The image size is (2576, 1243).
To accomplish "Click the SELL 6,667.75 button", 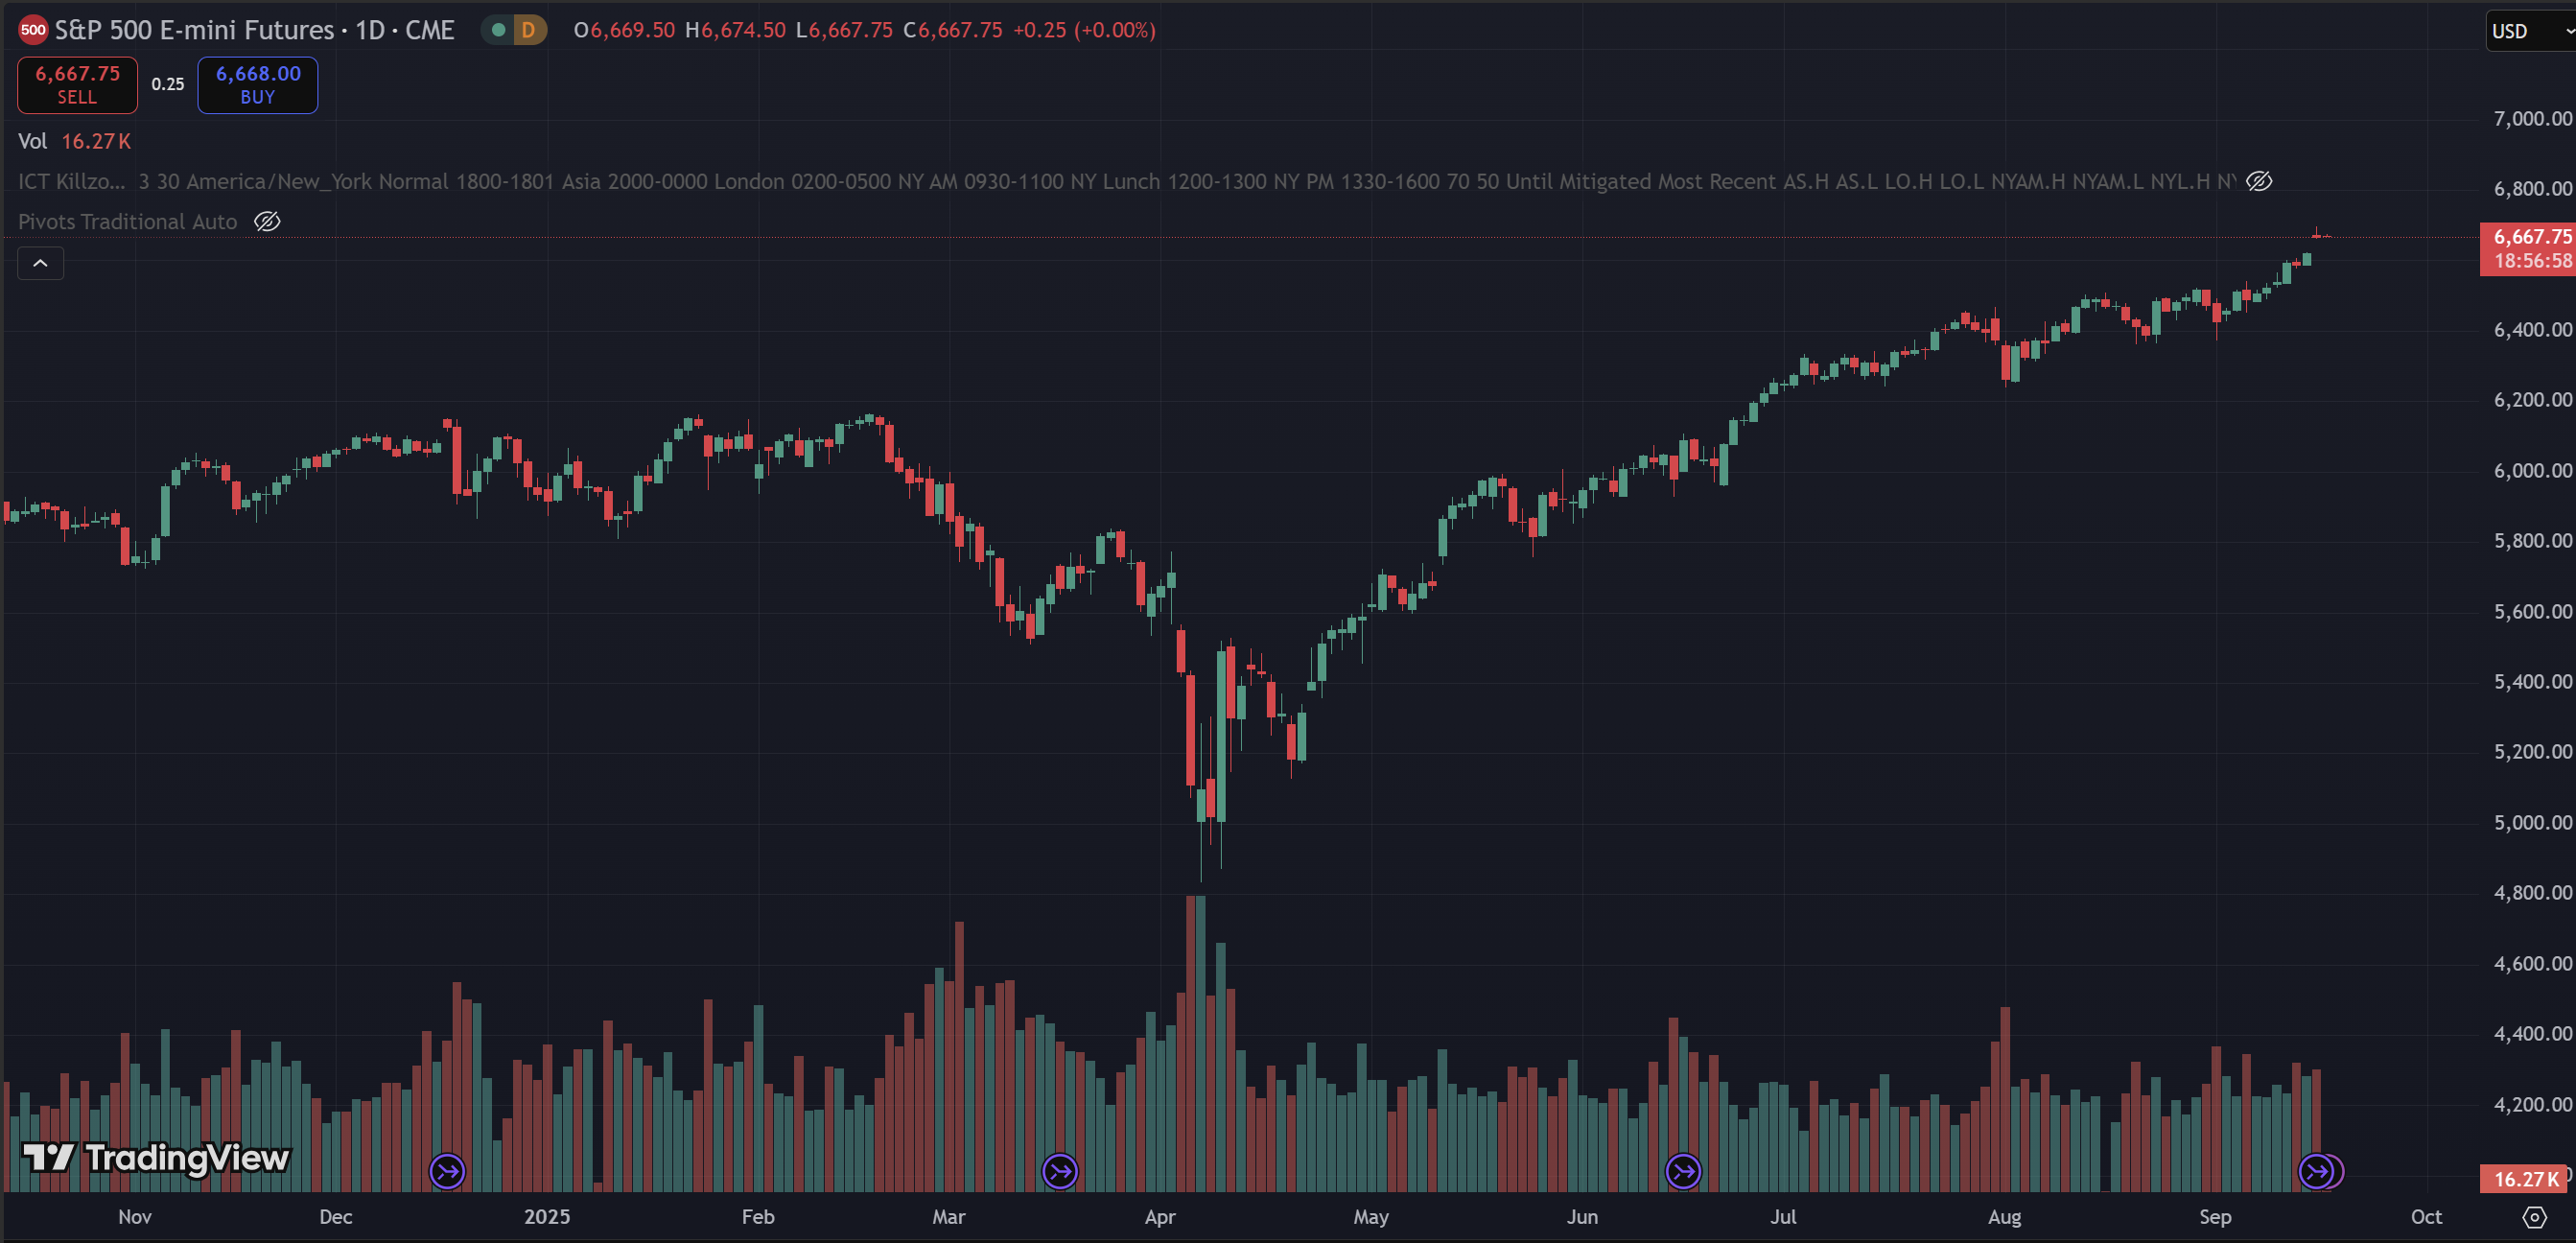I will [77, 85].
